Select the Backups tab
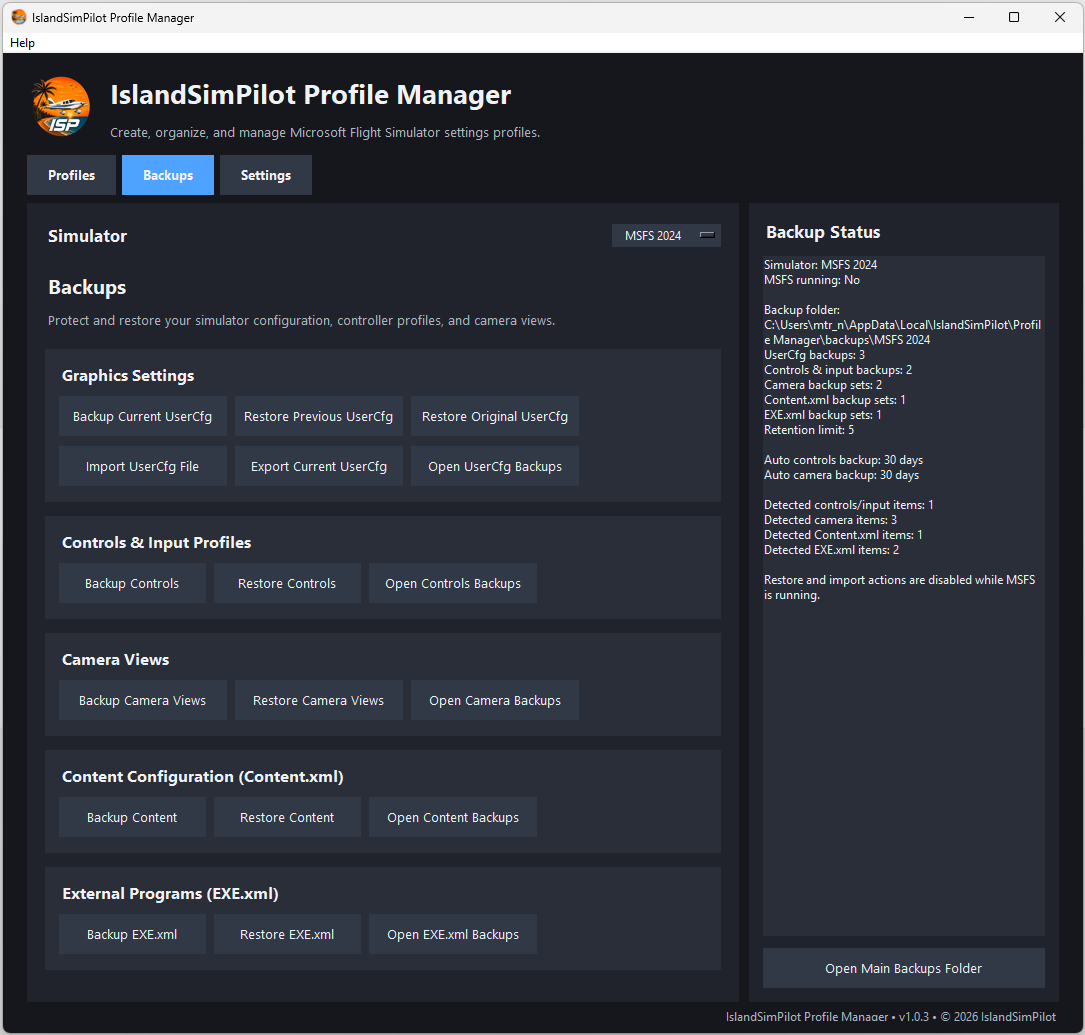The height and width of the screenshot is (1035, 1085). pyautogui.click(x=168, y=175)
